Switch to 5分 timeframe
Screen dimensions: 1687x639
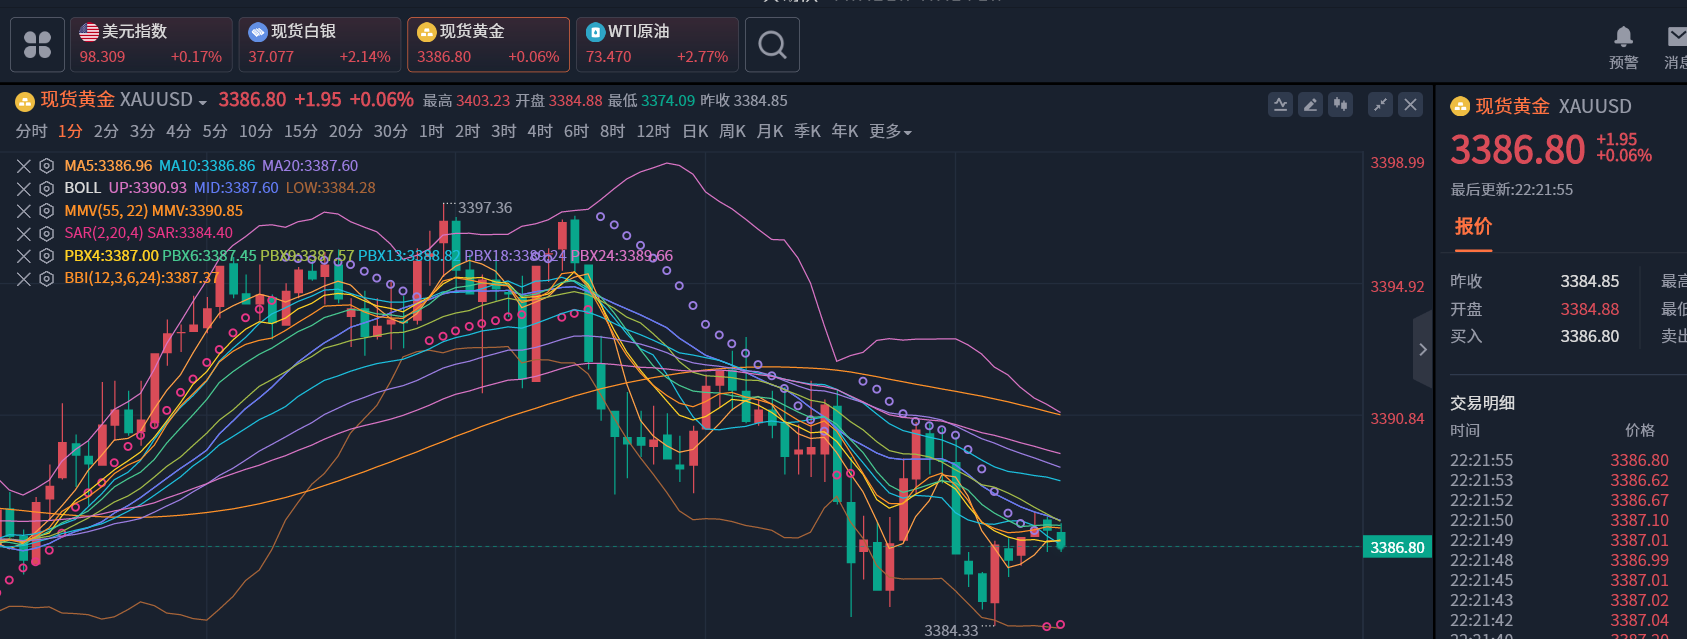coord(214,131)
